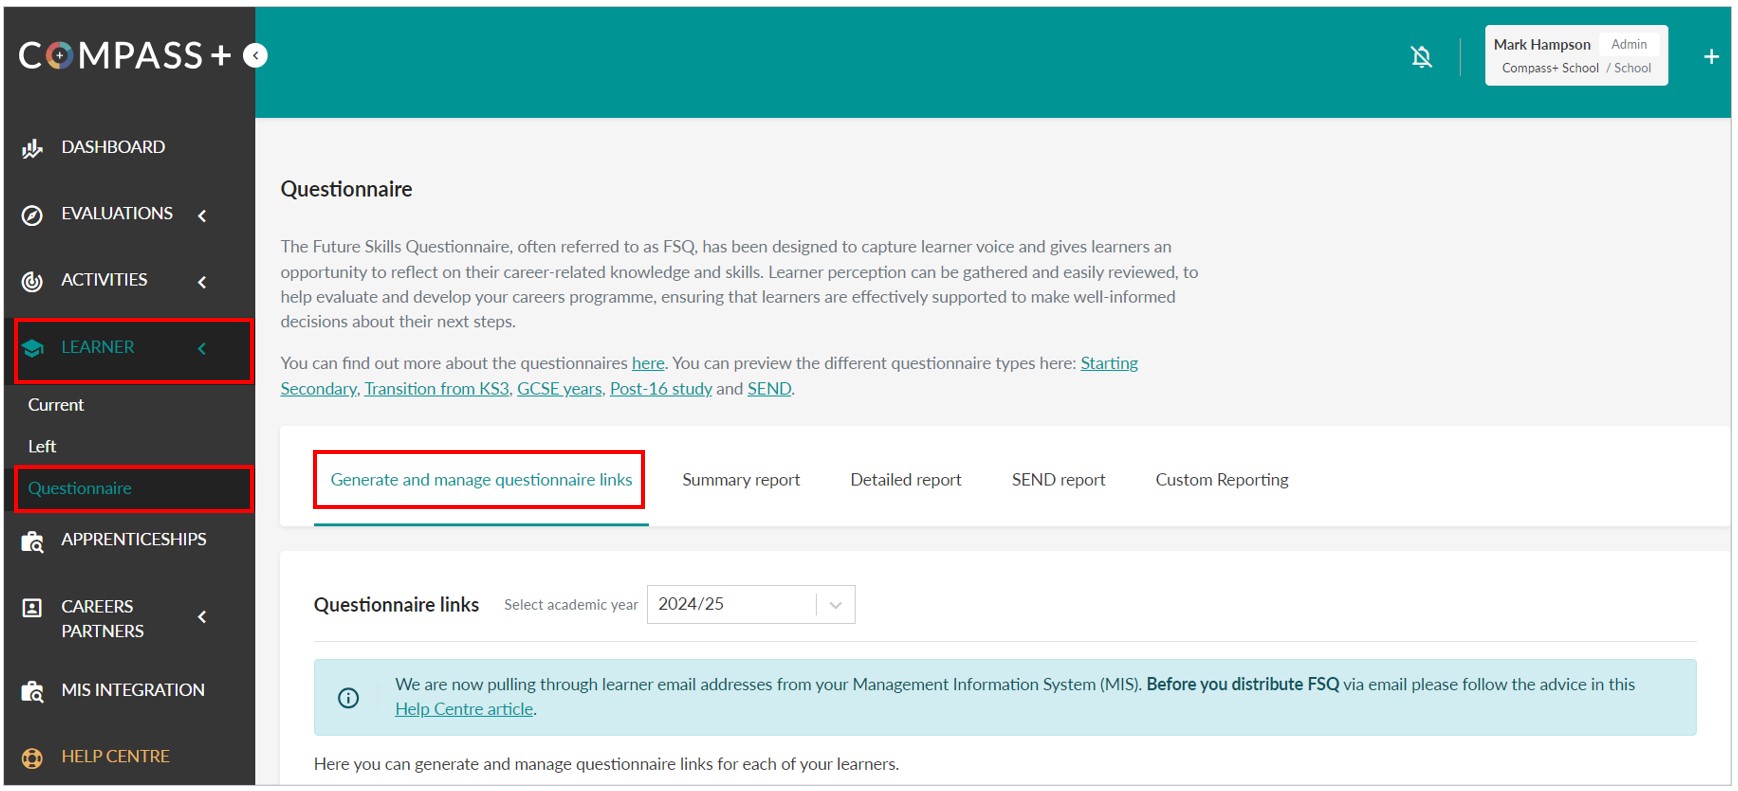Click the academic year dropdown arrow
This screenshot has width=1738, height=791.
(836, 605)
